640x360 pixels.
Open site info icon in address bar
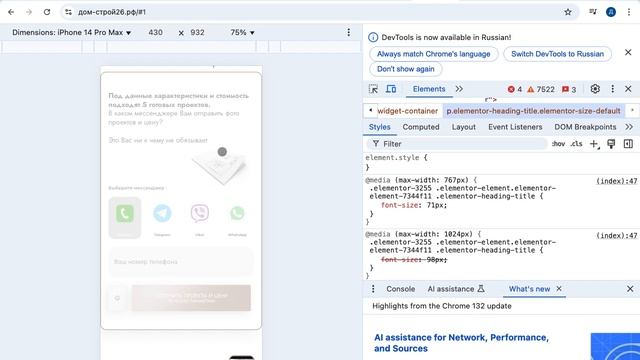69,12
